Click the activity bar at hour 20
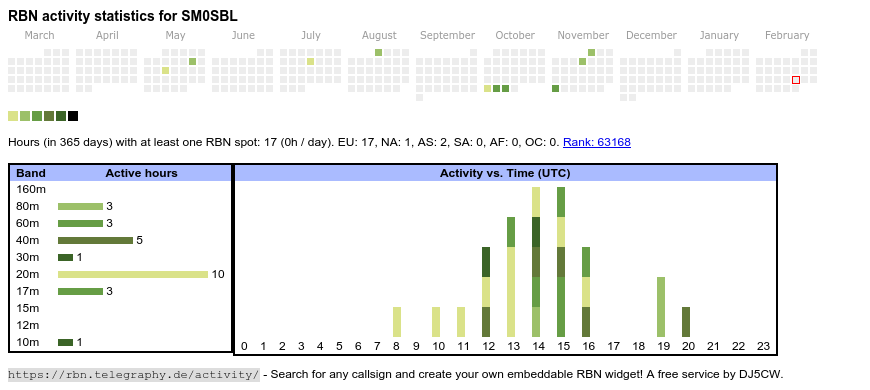 [686, 322]
